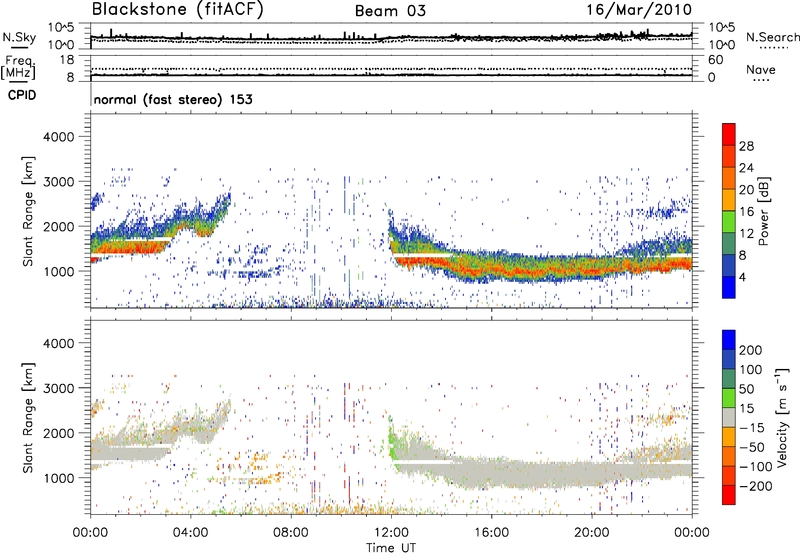Pick the gray segment of velocity colorbar
Image resolution: width=800 pixels, height=554 pixels.
point(729,417)
